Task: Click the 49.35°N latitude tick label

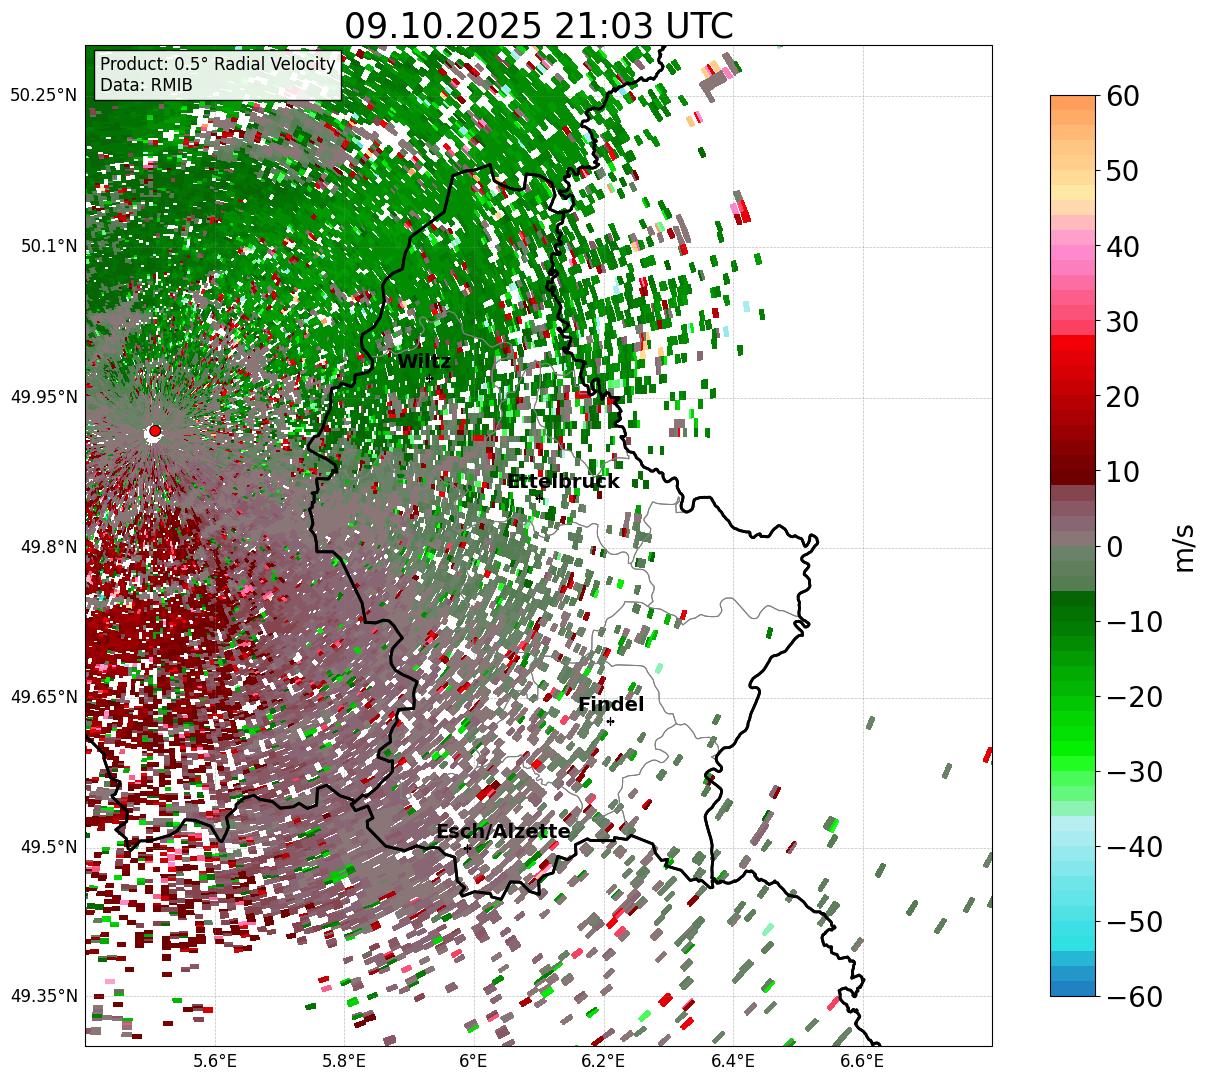Action: (44, 996)
